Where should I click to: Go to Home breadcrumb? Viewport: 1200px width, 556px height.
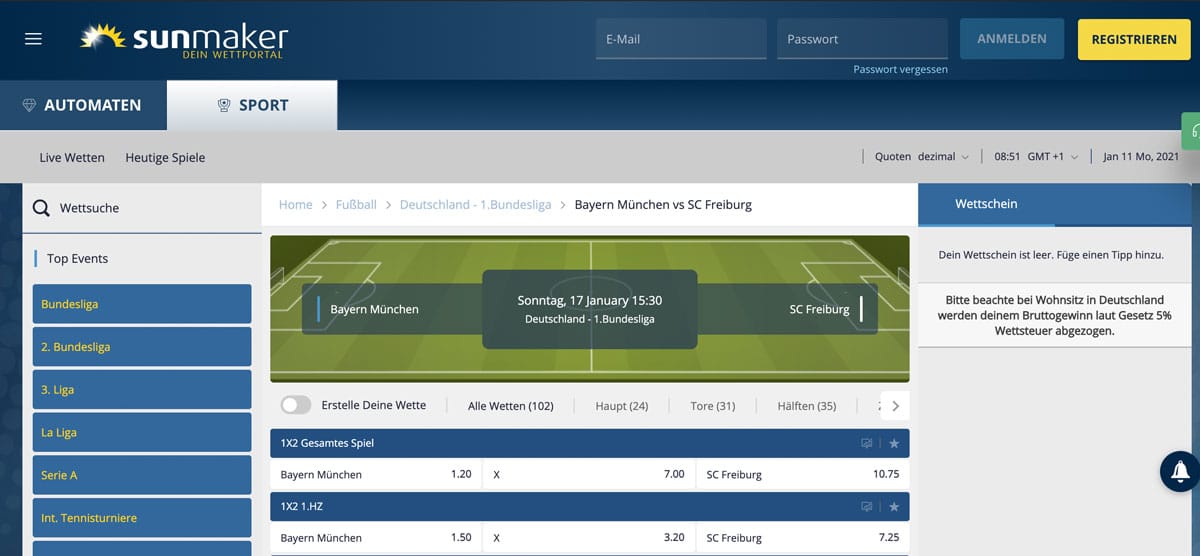(x=295, y=204)
